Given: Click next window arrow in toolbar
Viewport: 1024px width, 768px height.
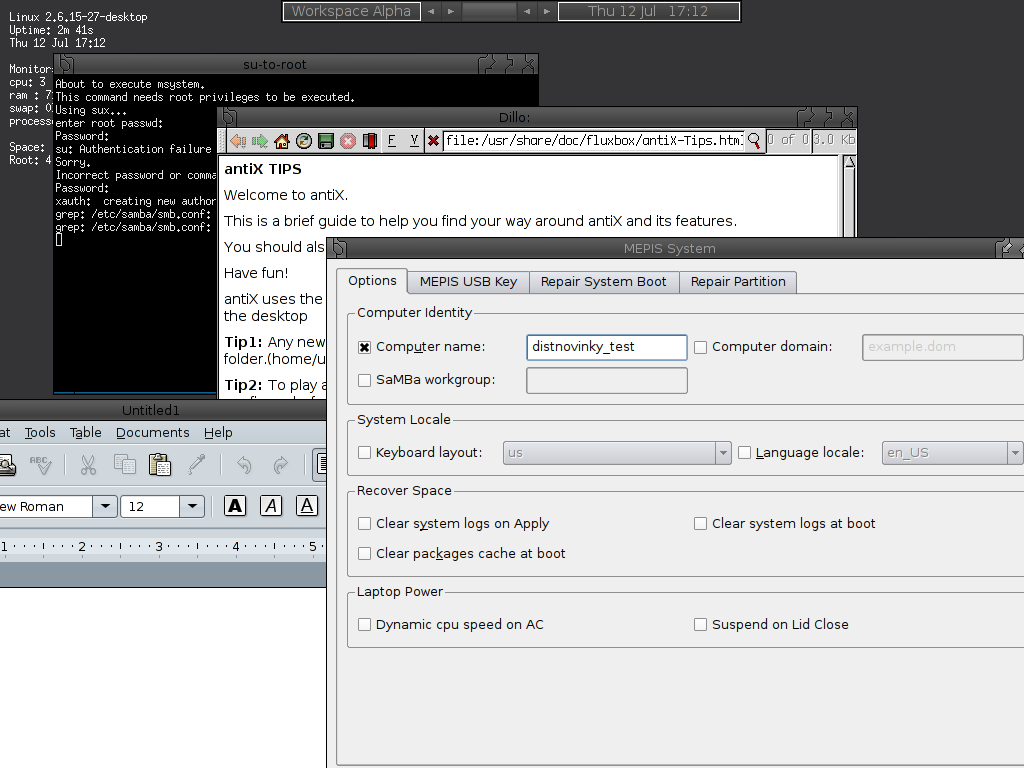Looking at the screenshot, I should (x=547, y=11).
